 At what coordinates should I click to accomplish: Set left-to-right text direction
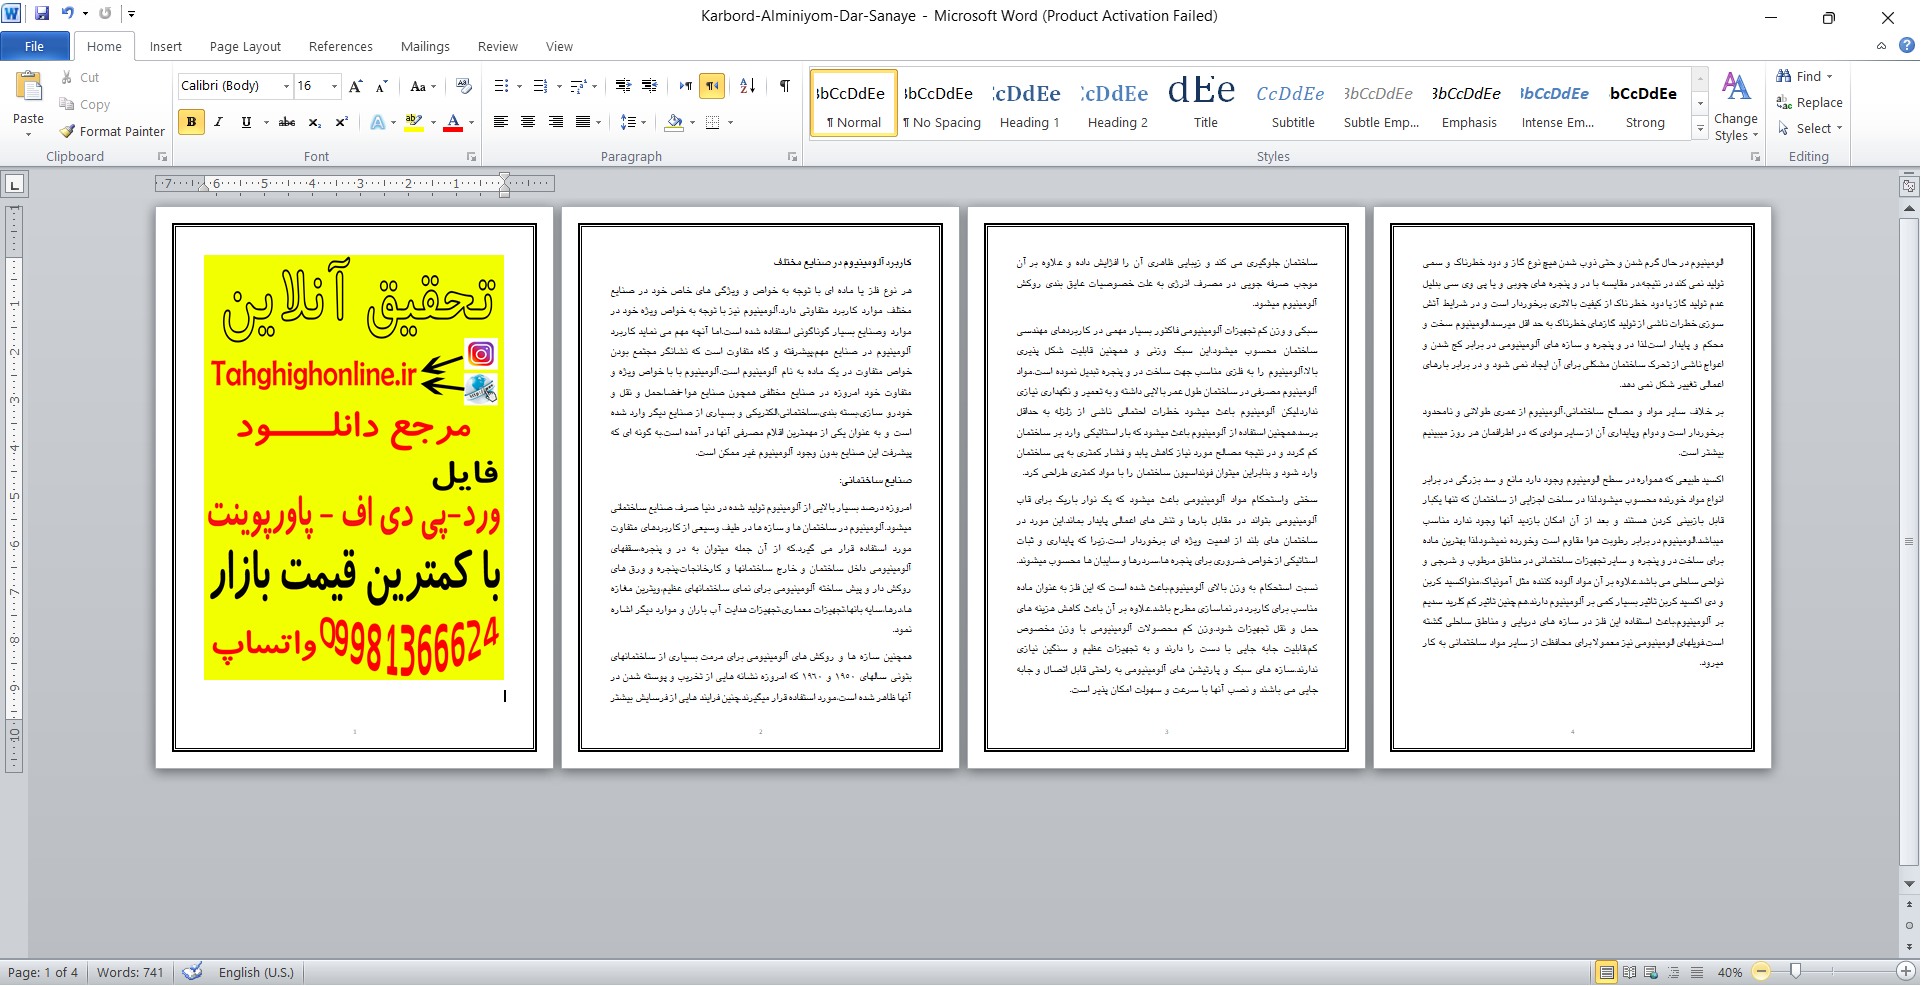685,86
